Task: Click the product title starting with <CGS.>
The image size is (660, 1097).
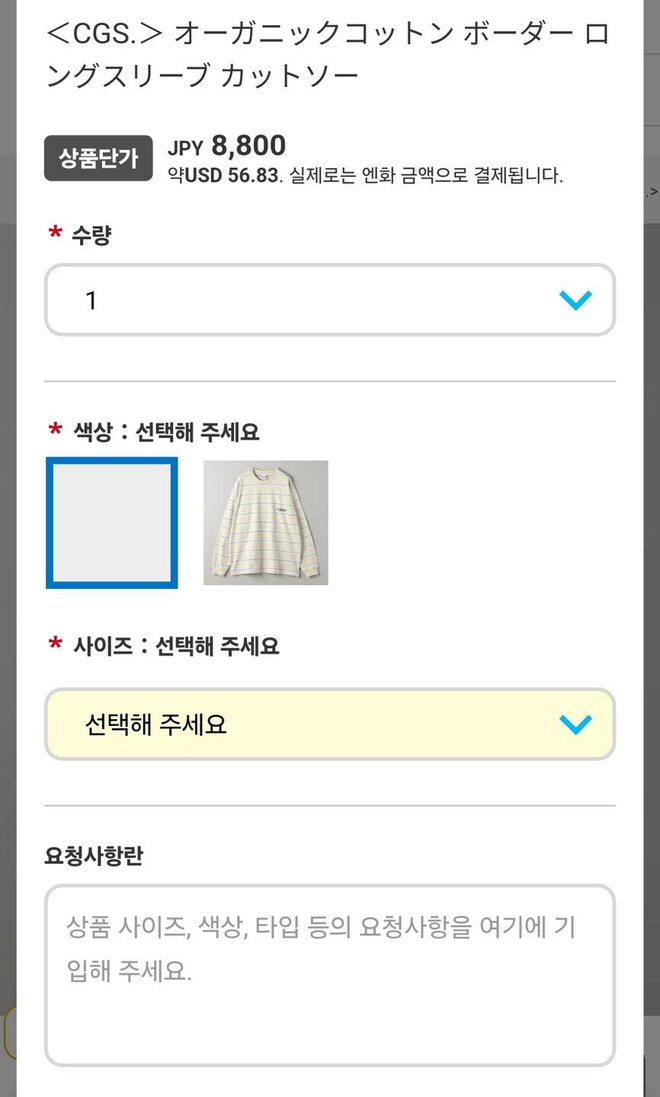Action: pos(329,53)
